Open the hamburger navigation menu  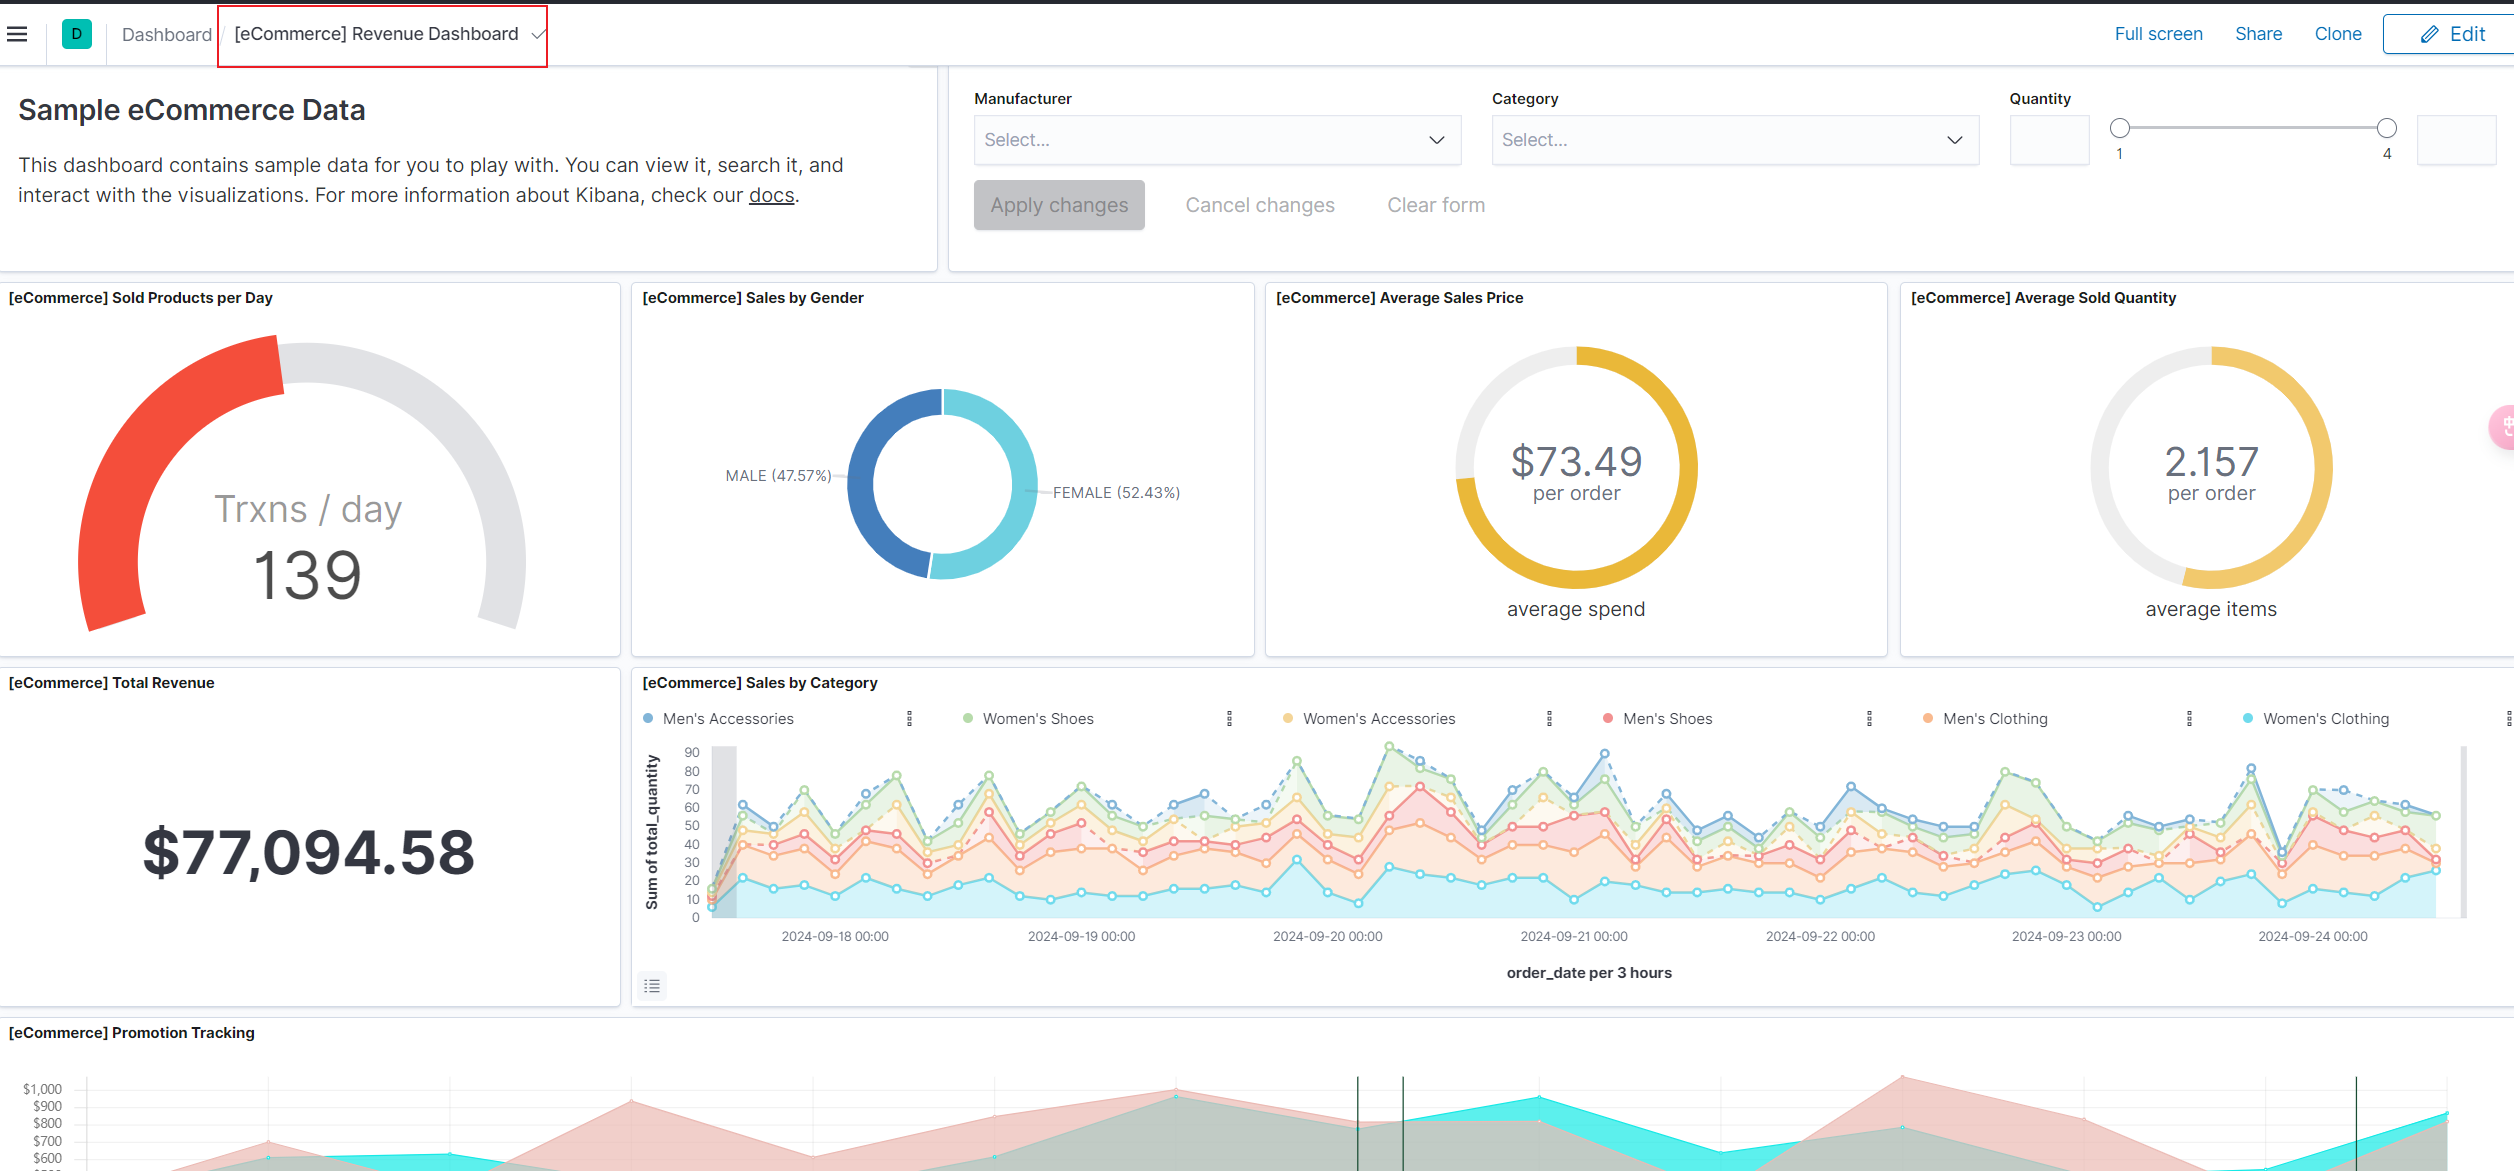17,34
